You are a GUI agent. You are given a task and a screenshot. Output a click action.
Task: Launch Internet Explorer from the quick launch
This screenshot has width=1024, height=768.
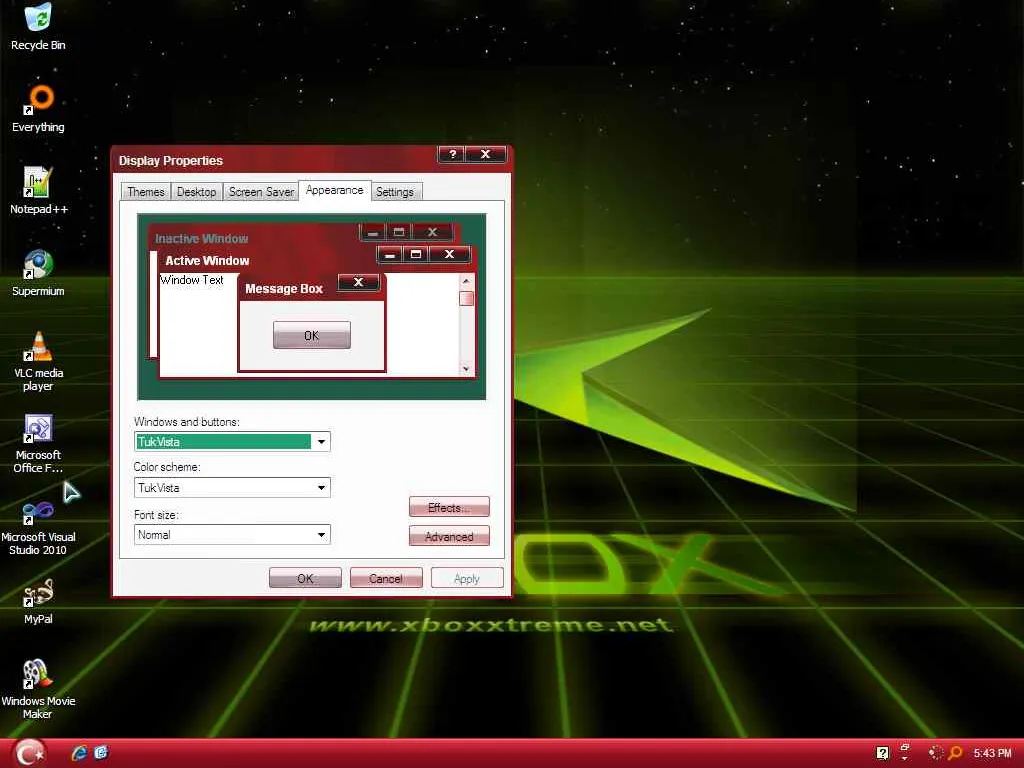(79, 753)
